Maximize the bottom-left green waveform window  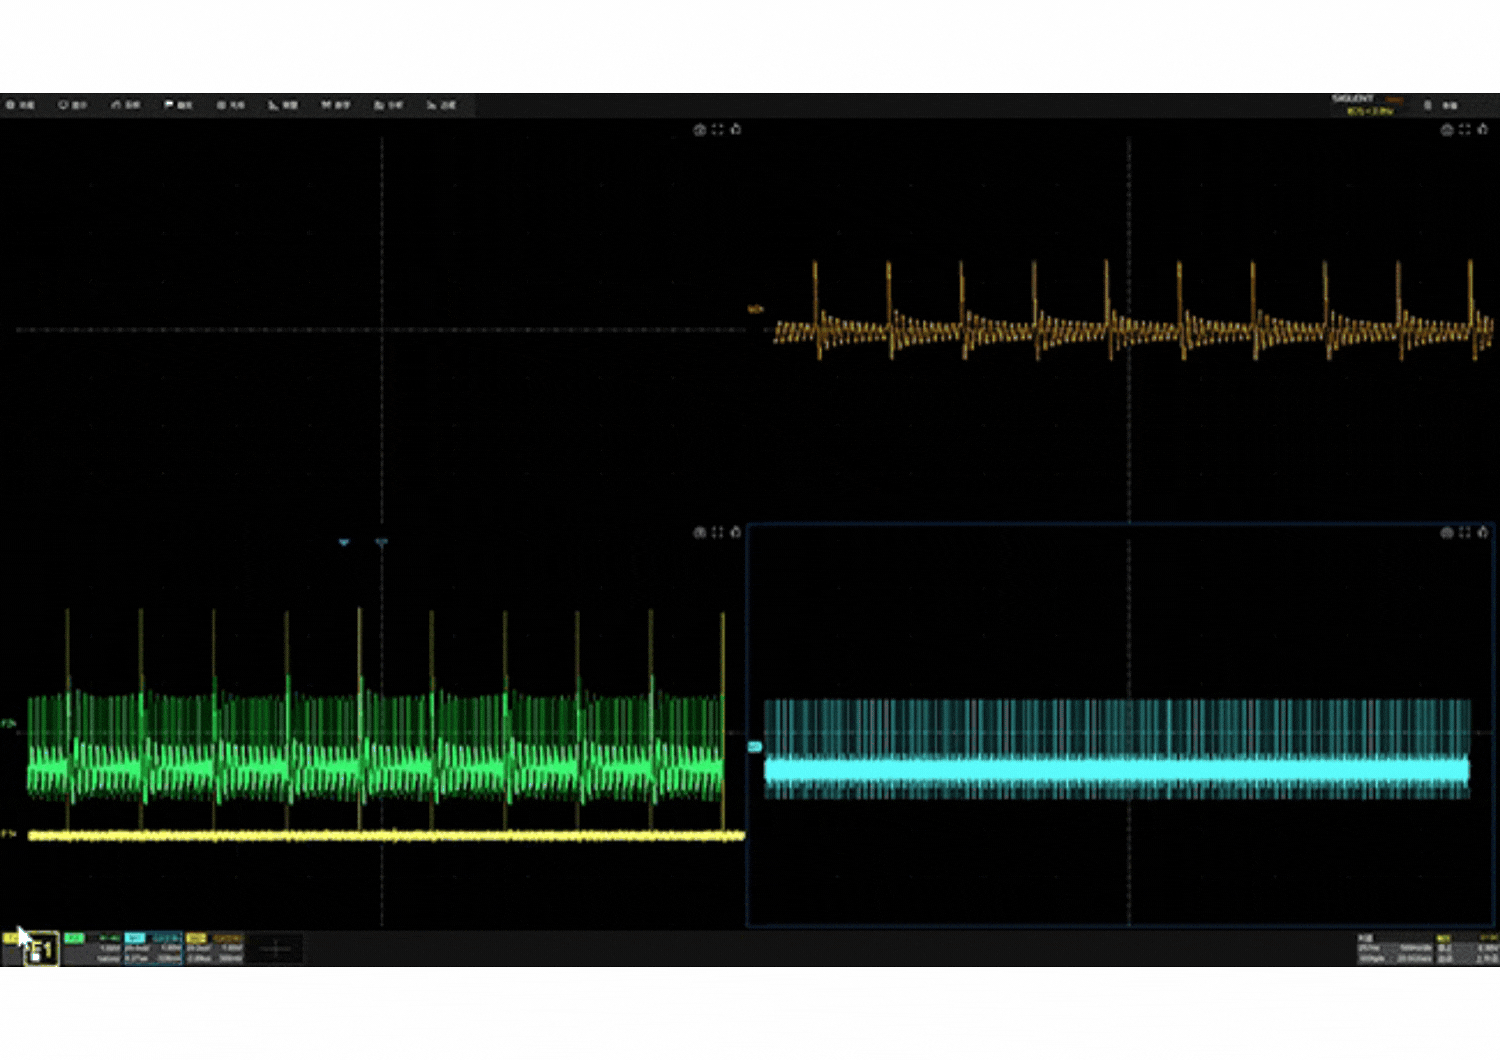coord(717,533)
